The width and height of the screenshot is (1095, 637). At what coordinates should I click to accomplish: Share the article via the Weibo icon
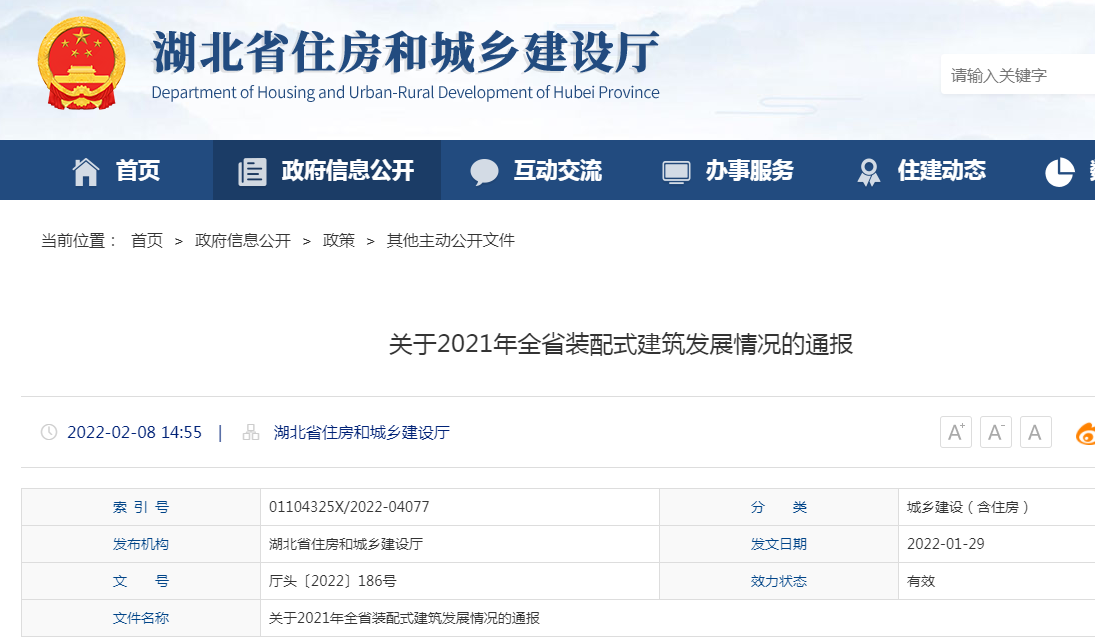[x=1085, y=432]
